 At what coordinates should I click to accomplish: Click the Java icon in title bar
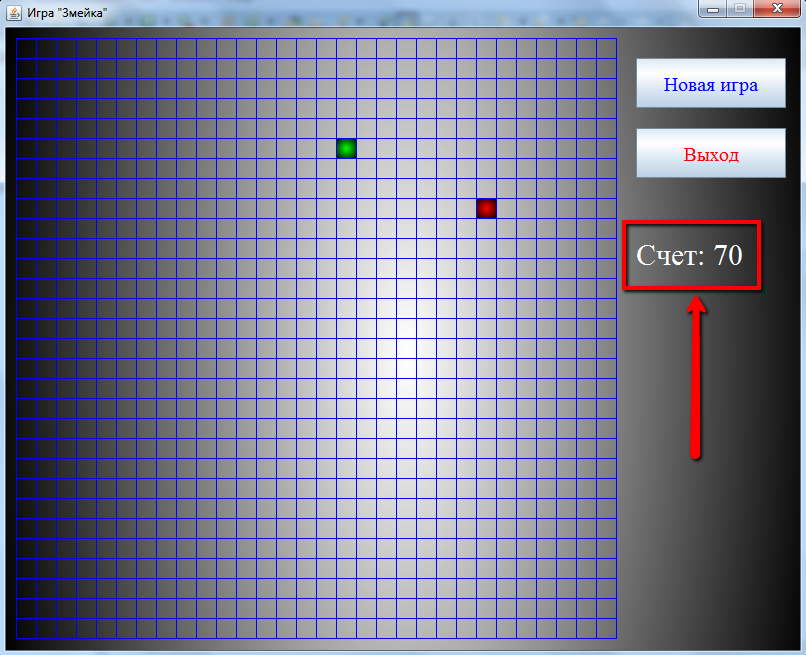coord(14,12)
